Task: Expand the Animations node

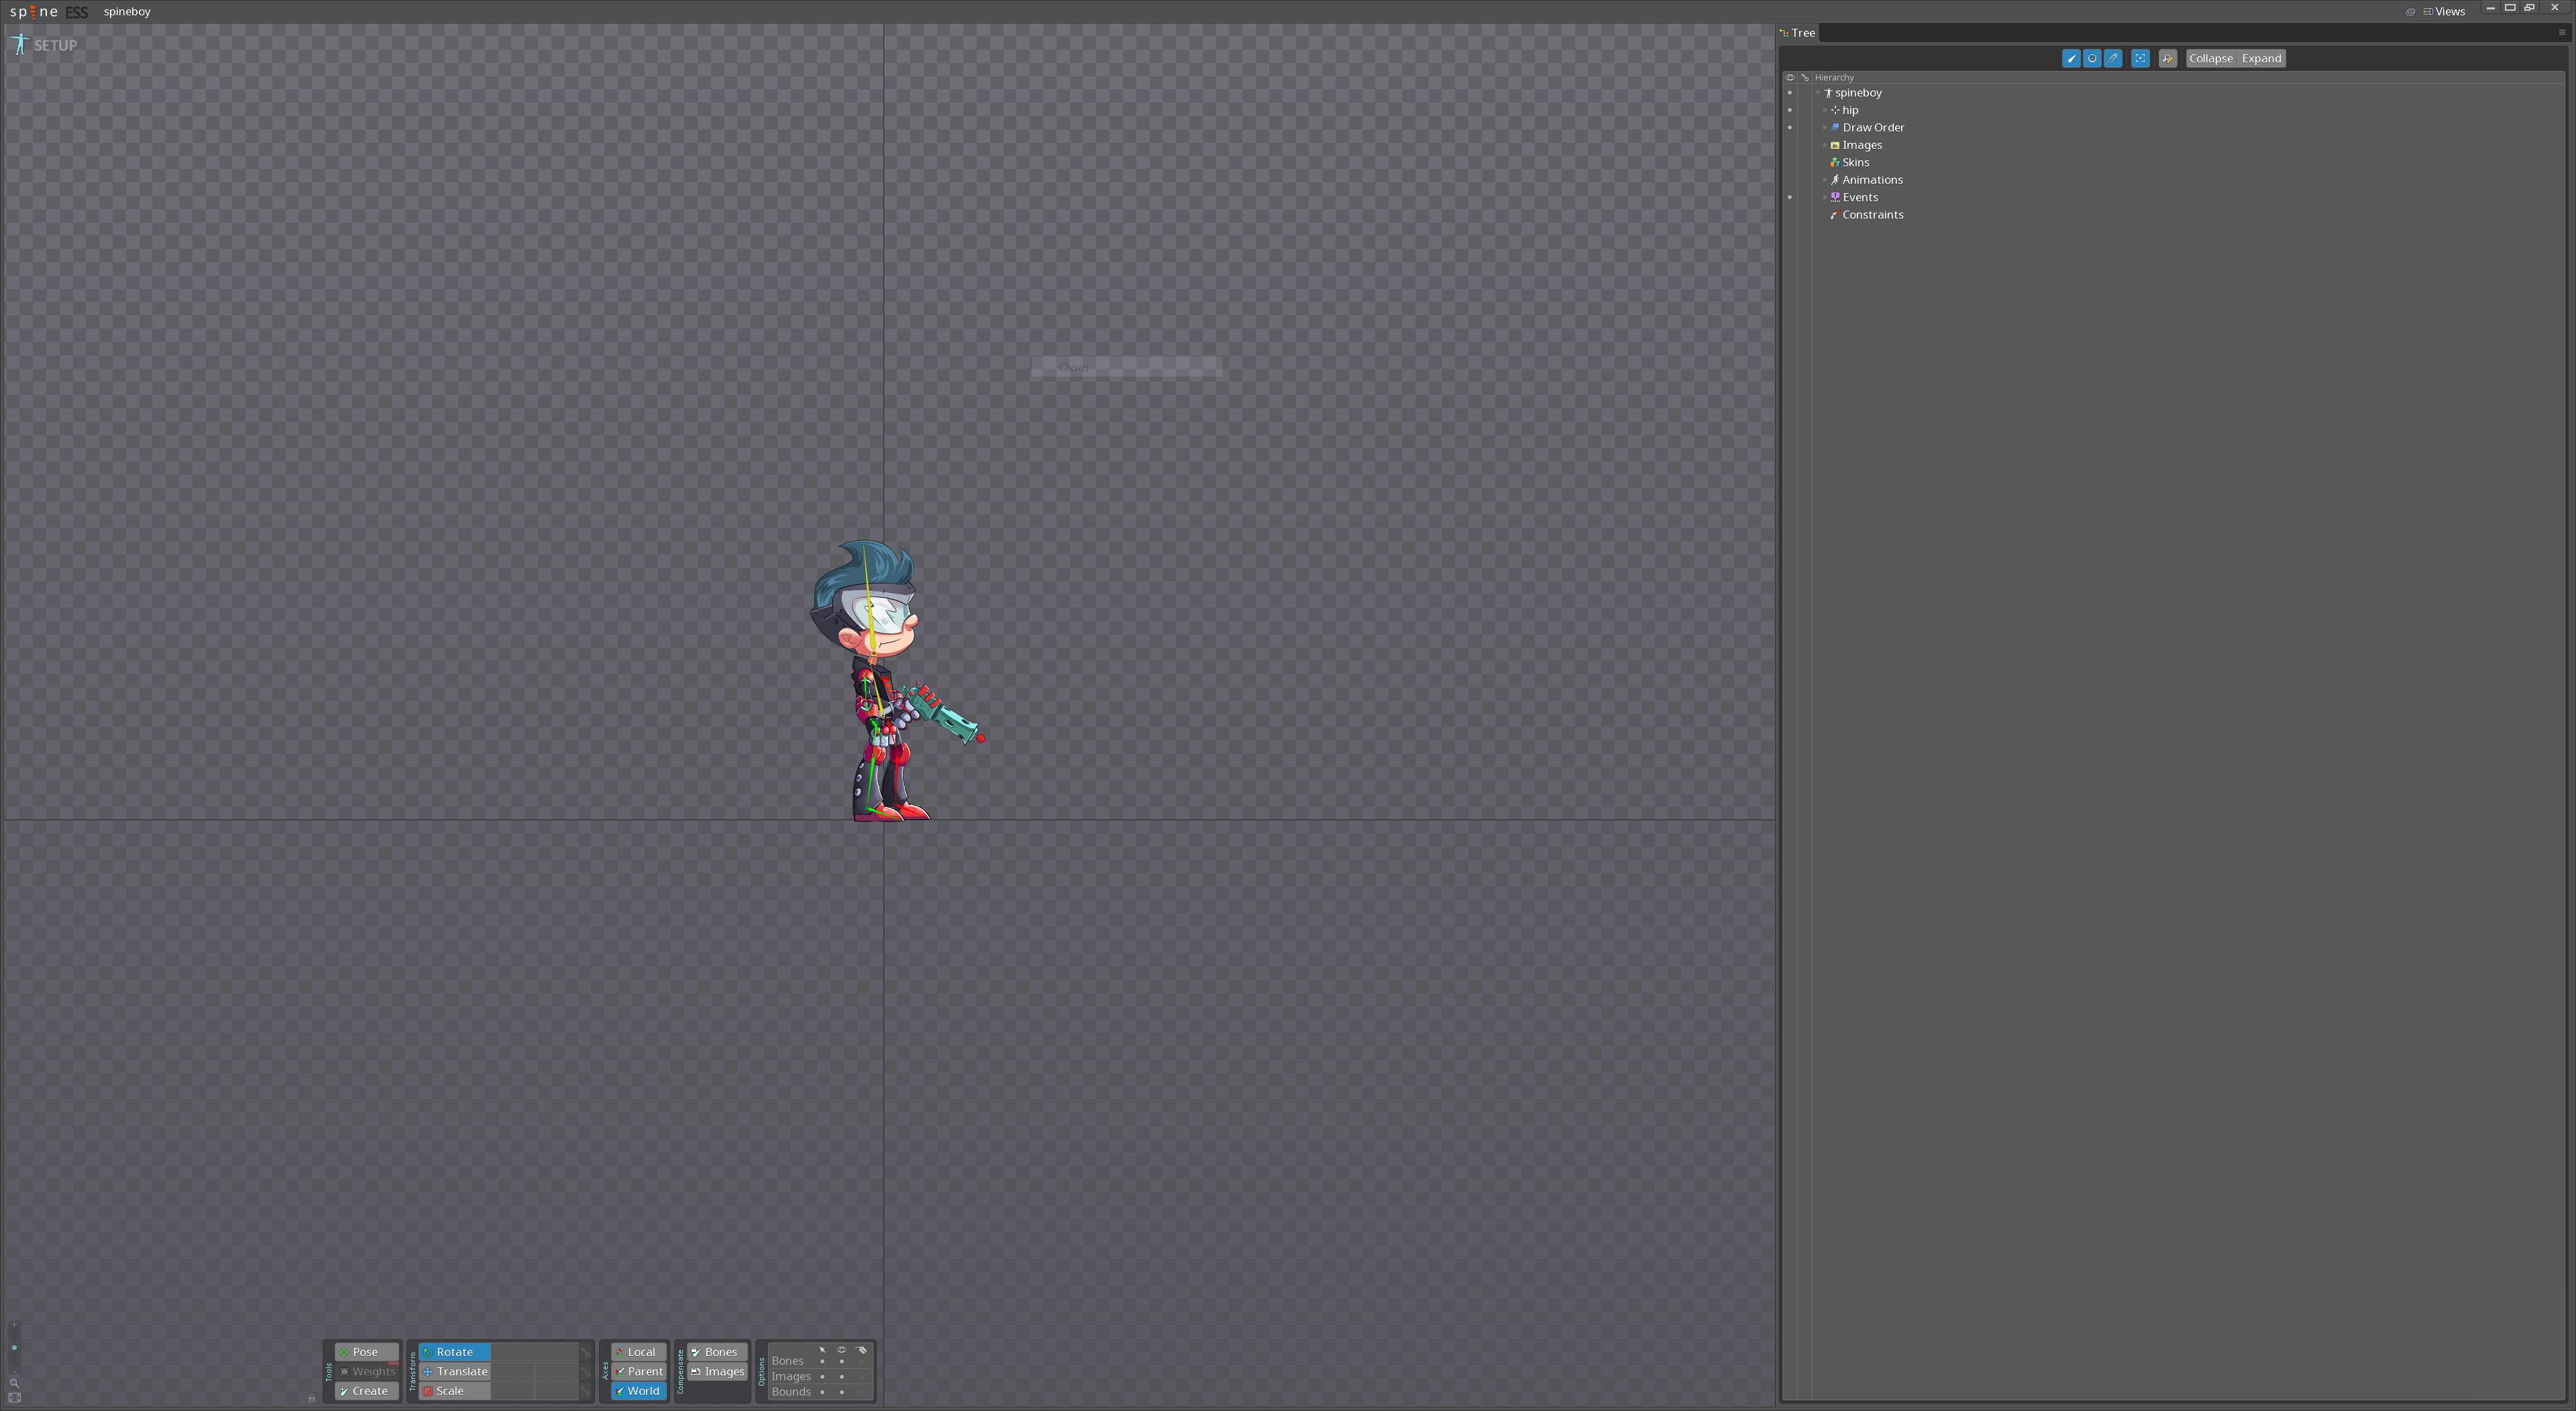Action: (x=1825, y=180)
